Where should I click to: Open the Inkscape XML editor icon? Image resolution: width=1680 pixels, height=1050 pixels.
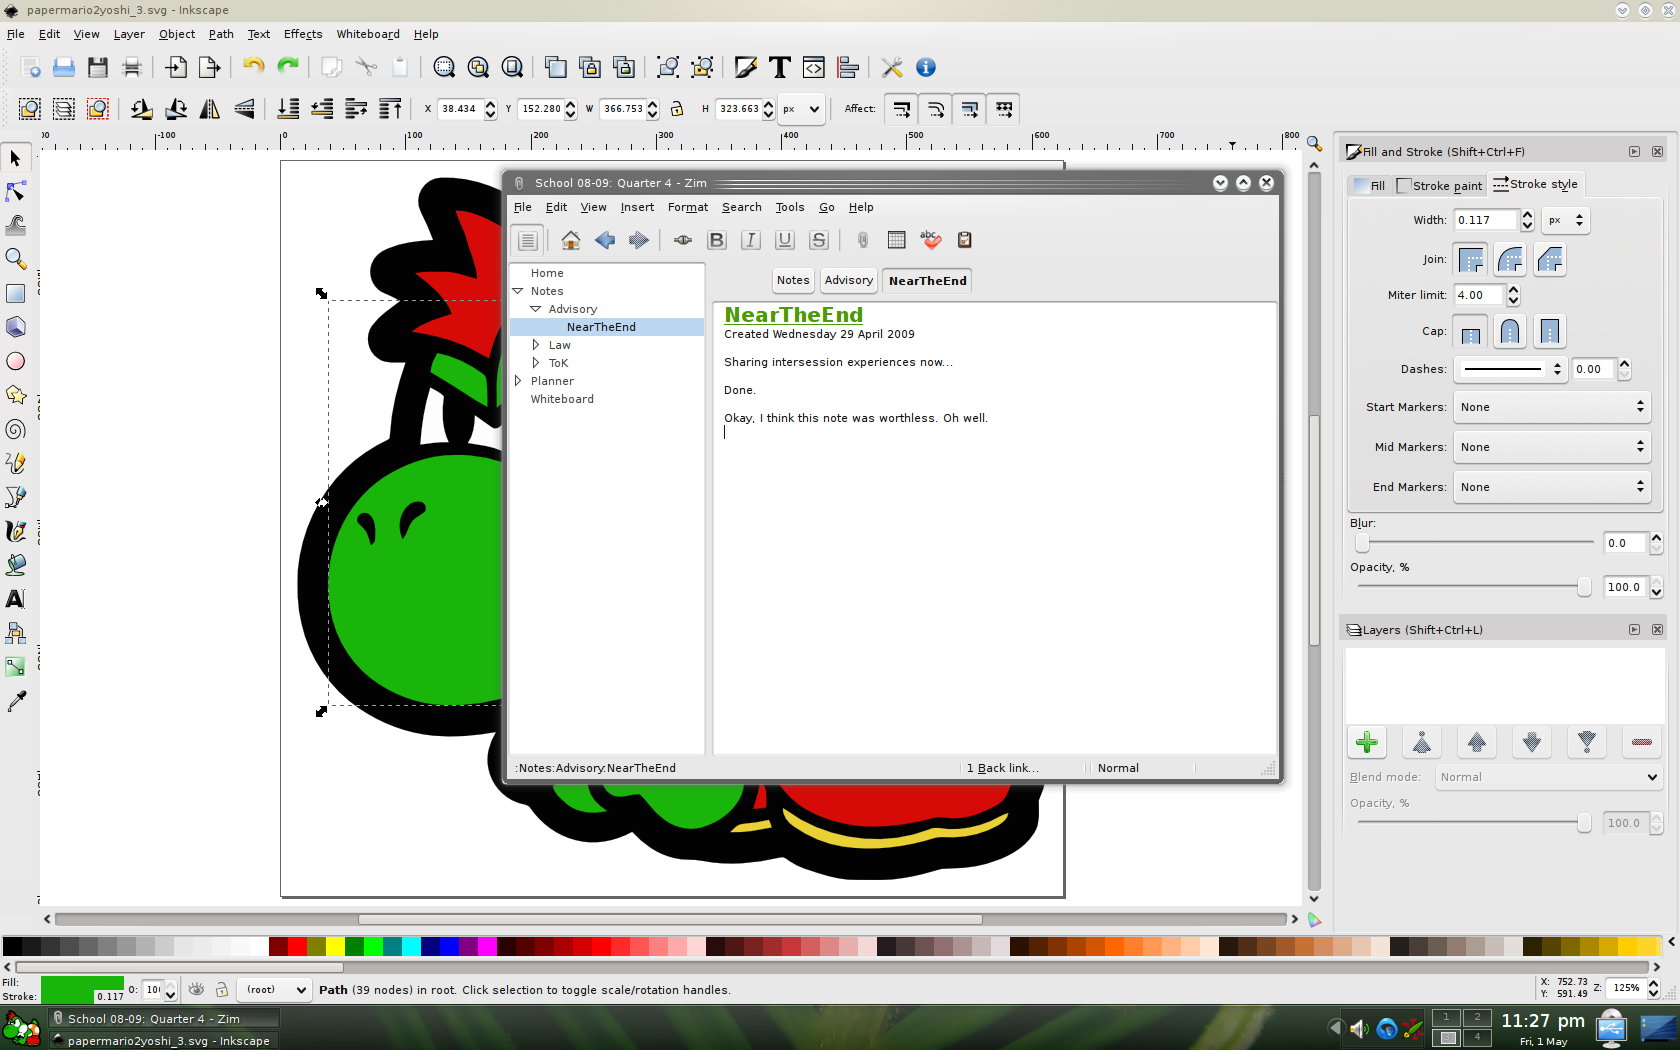tap(814, 67)
